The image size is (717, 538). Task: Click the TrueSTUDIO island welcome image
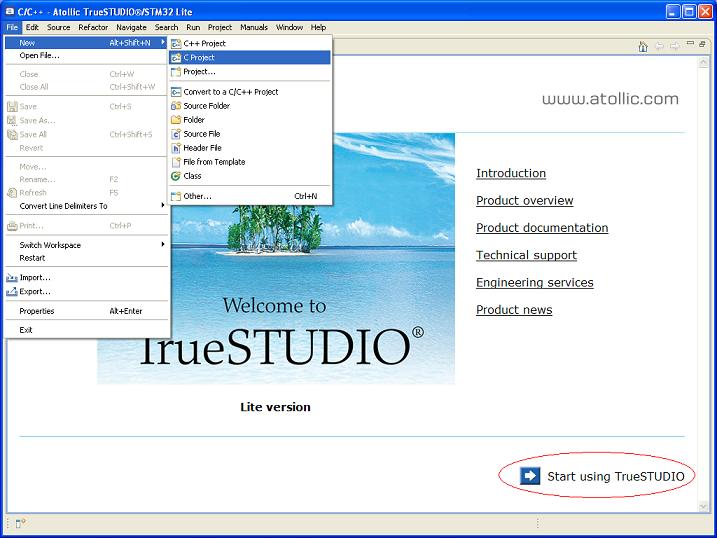coord(276,259)
